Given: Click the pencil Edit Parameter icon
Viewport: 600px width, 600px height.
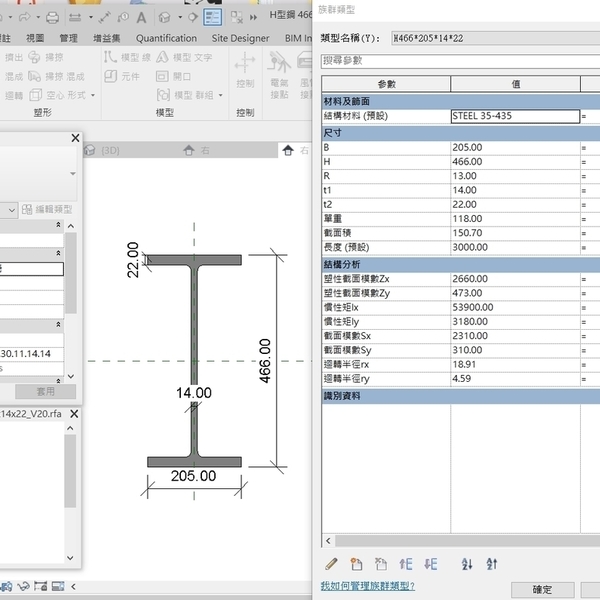Looking at the screenshot, I should click(332, 564).
